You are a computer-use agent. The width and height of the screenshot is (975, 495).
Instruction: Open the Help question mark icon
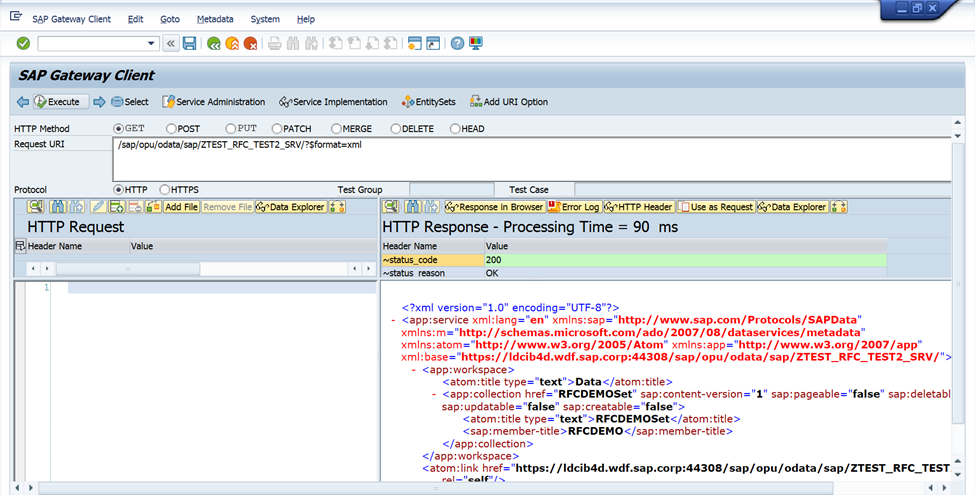(x=458, y=44)
